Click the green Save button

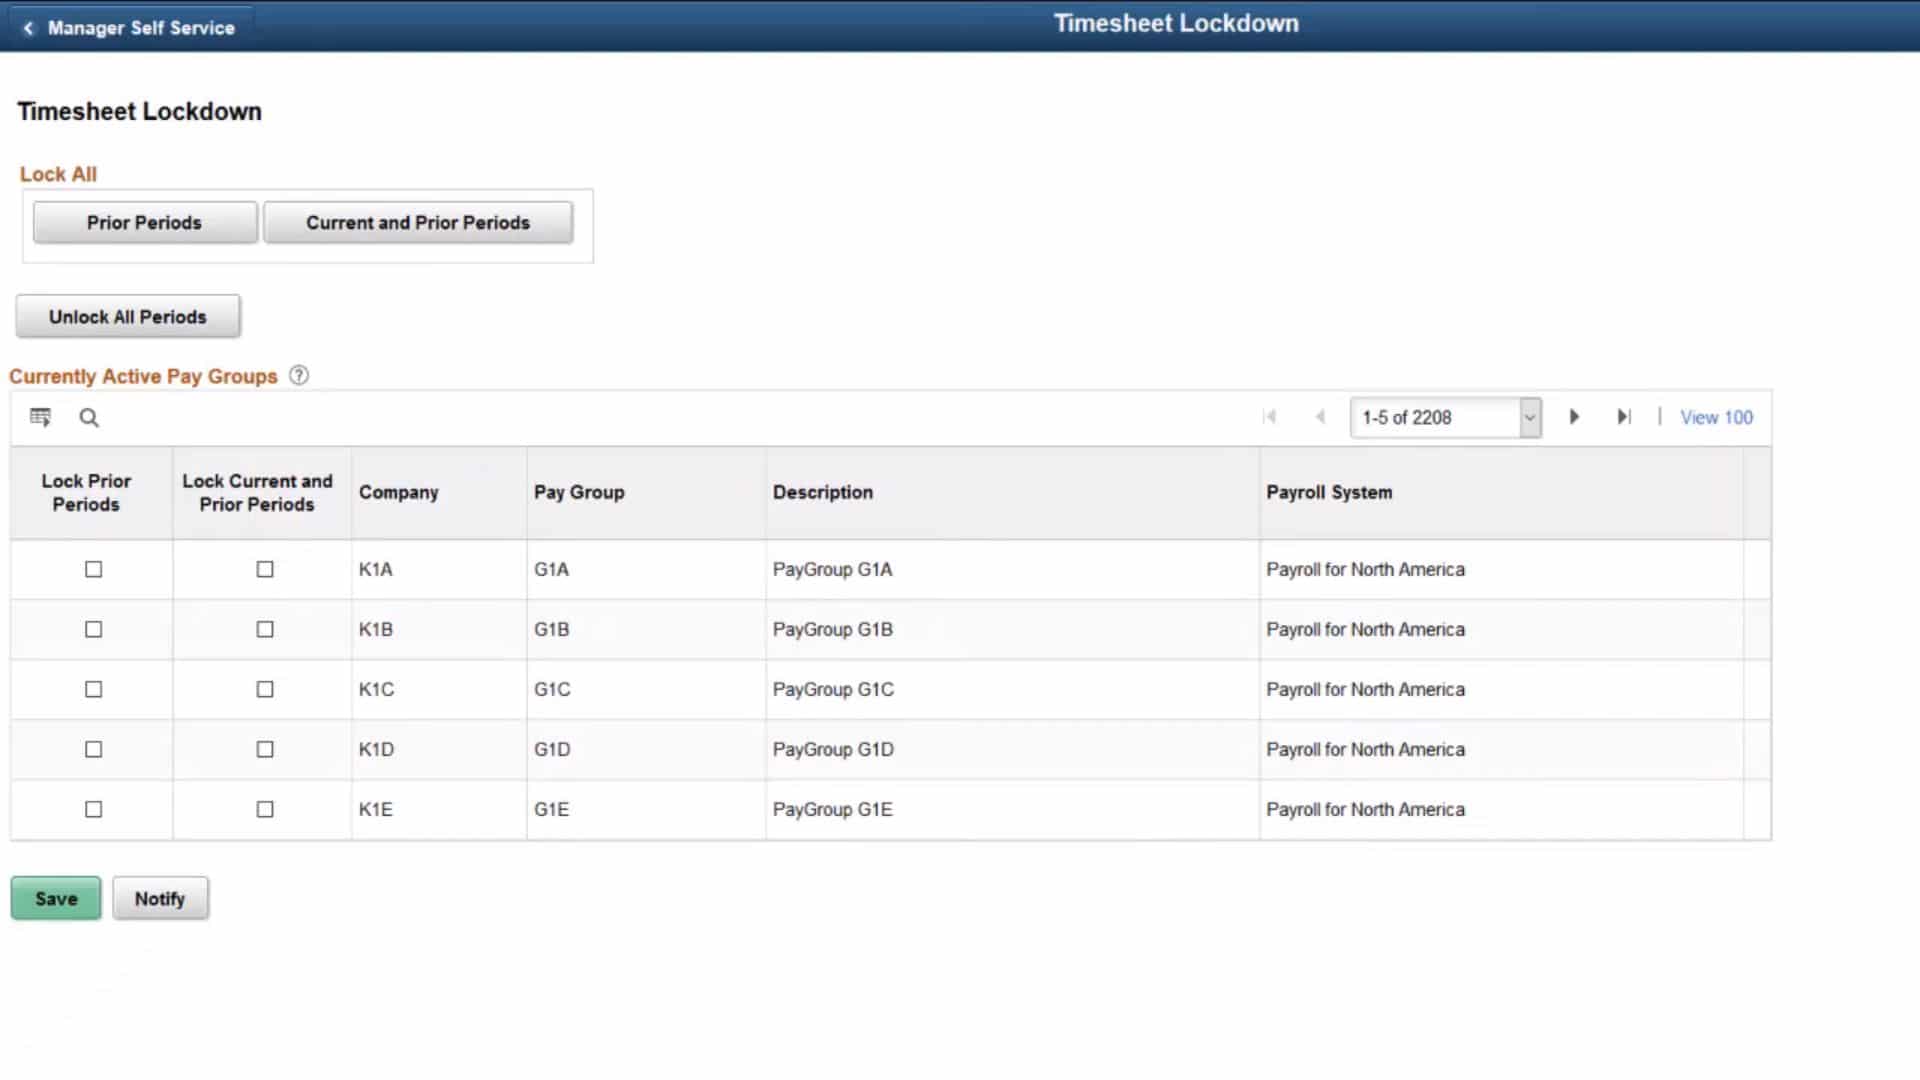click(x=56, y=898)
